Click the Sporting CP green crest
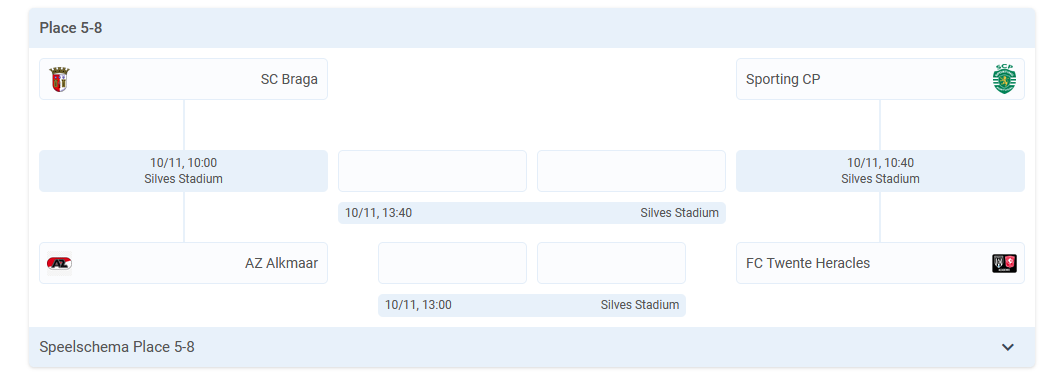The image size is (1053, 380). click(1004, 79)
